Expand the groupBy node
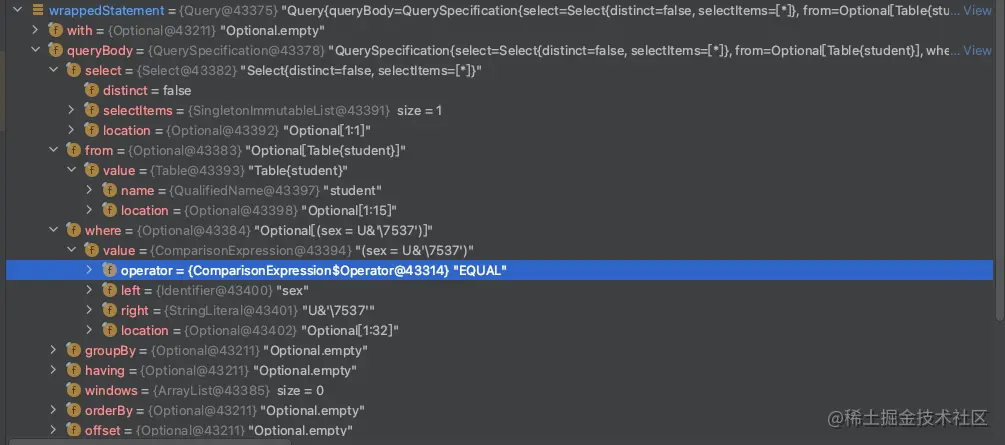The image size is (1005, 445). pyautogui.click(x=54, y=350)
